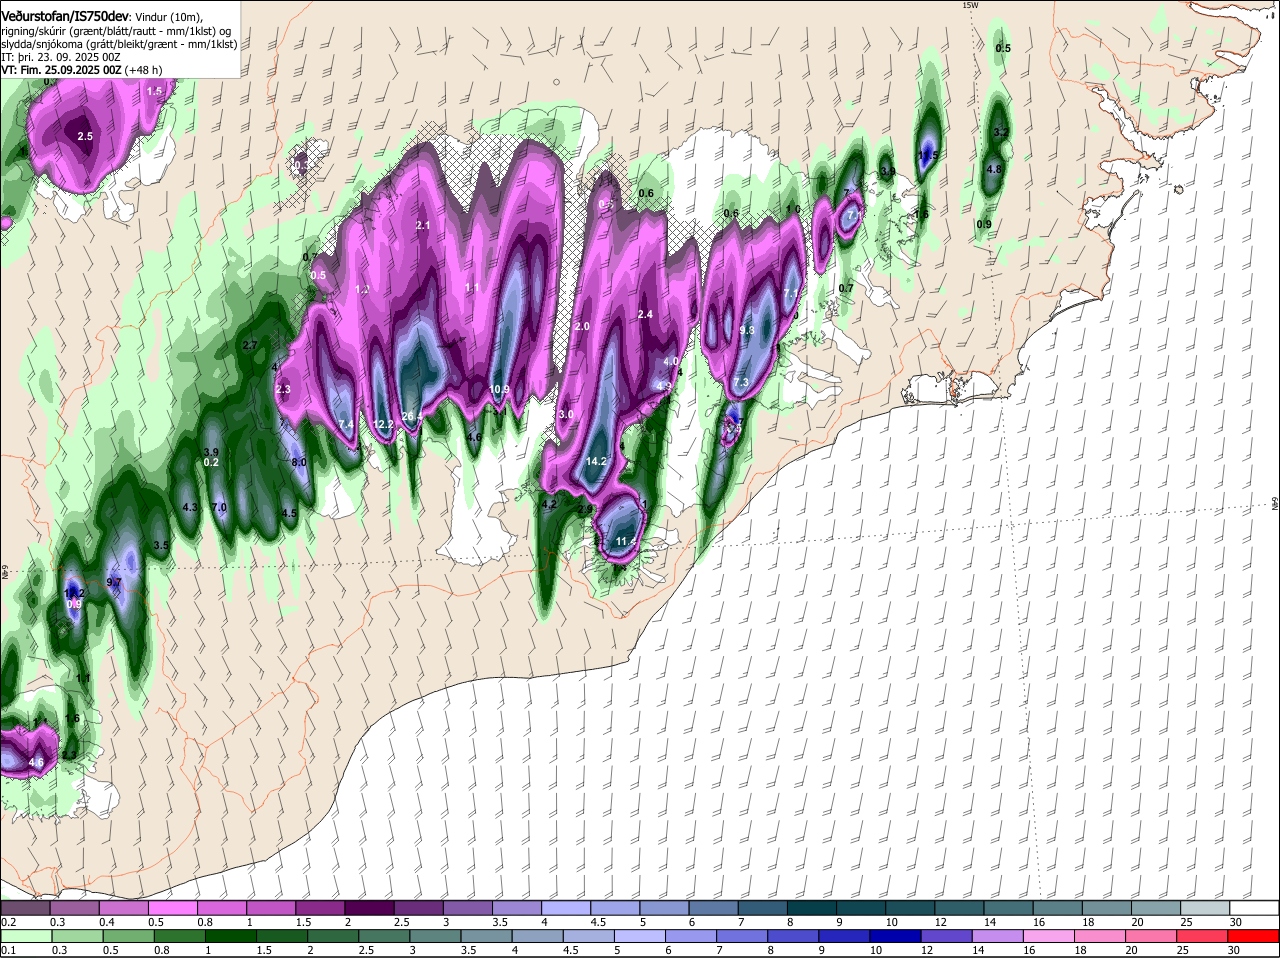Image resolution: width=1280 pixels, height=958 pixels.
Task: Click the 7.0 value label on the map
Action: [x=220, y=508]
